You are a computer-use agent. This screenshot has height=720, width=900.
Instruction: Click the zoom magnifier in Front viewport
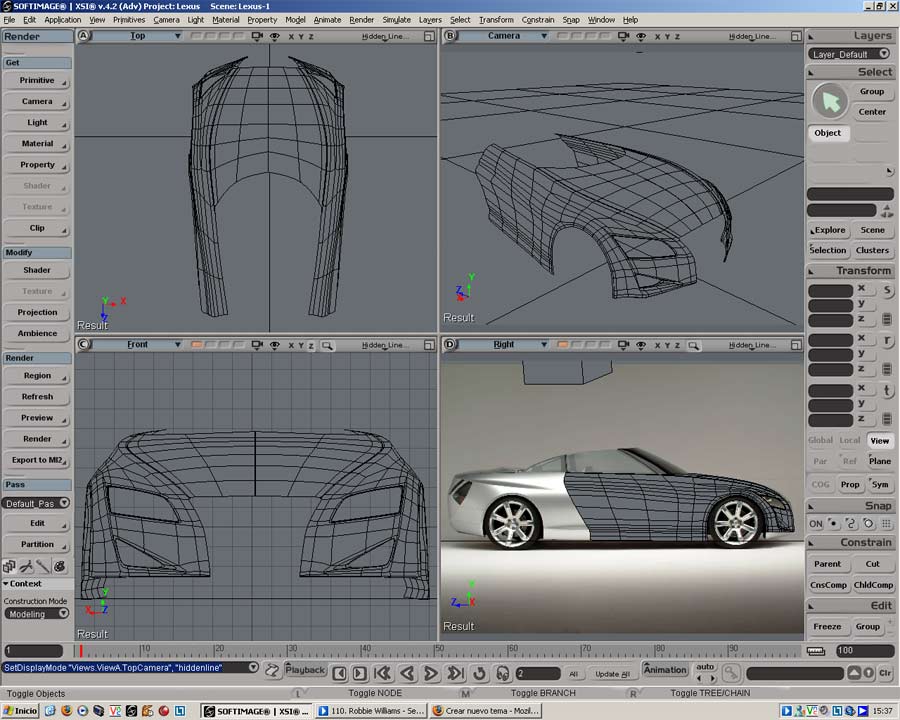pos(327,345)
